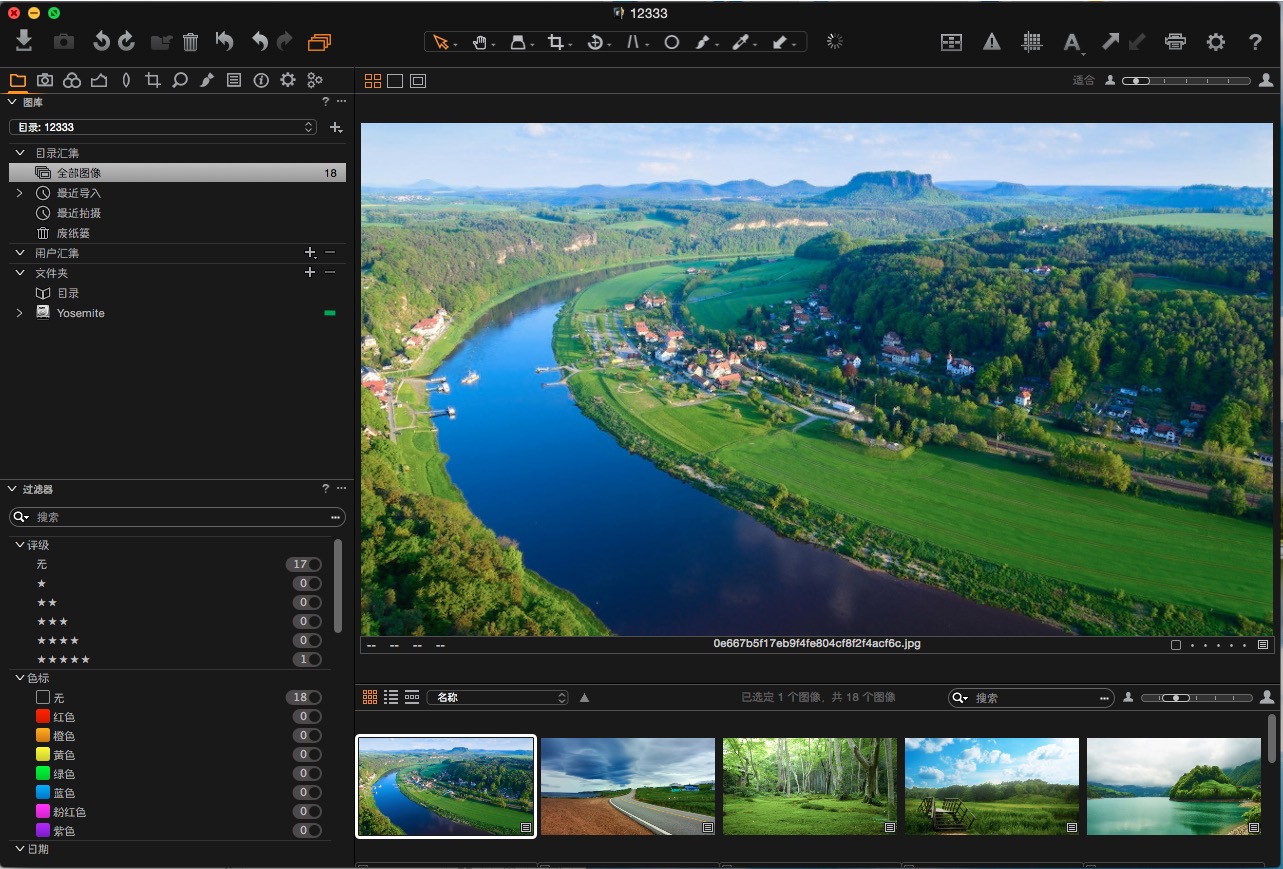Show exposure warning with the triangle icon

click(x=991, y=42)
